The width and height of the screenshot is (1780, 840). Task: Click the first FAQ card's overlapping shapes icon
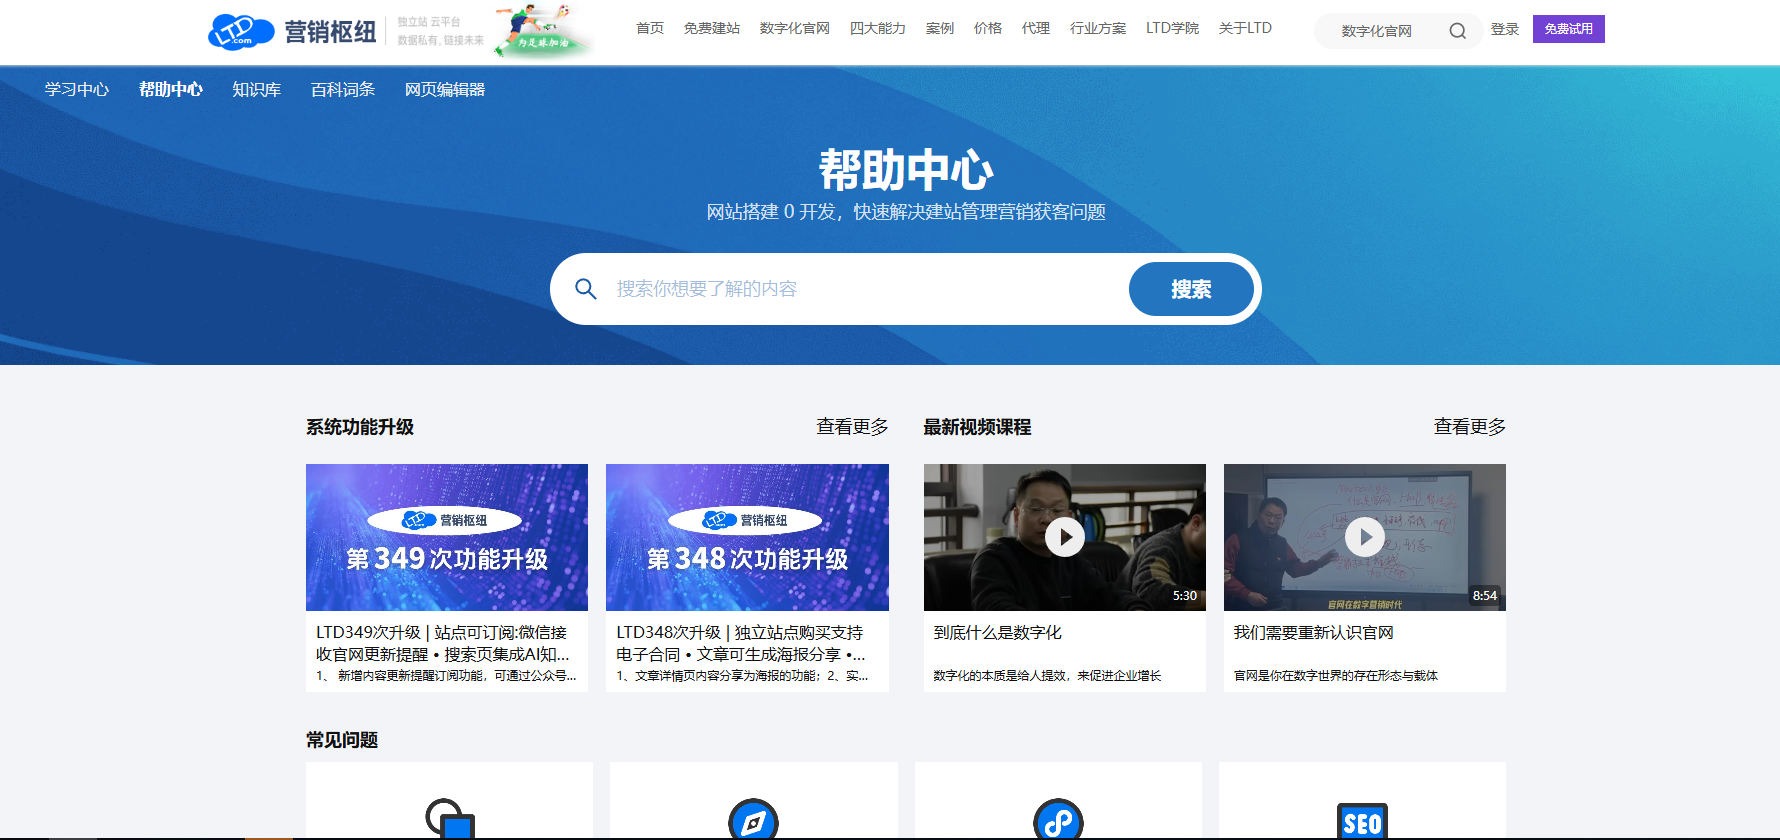[449, 819]
